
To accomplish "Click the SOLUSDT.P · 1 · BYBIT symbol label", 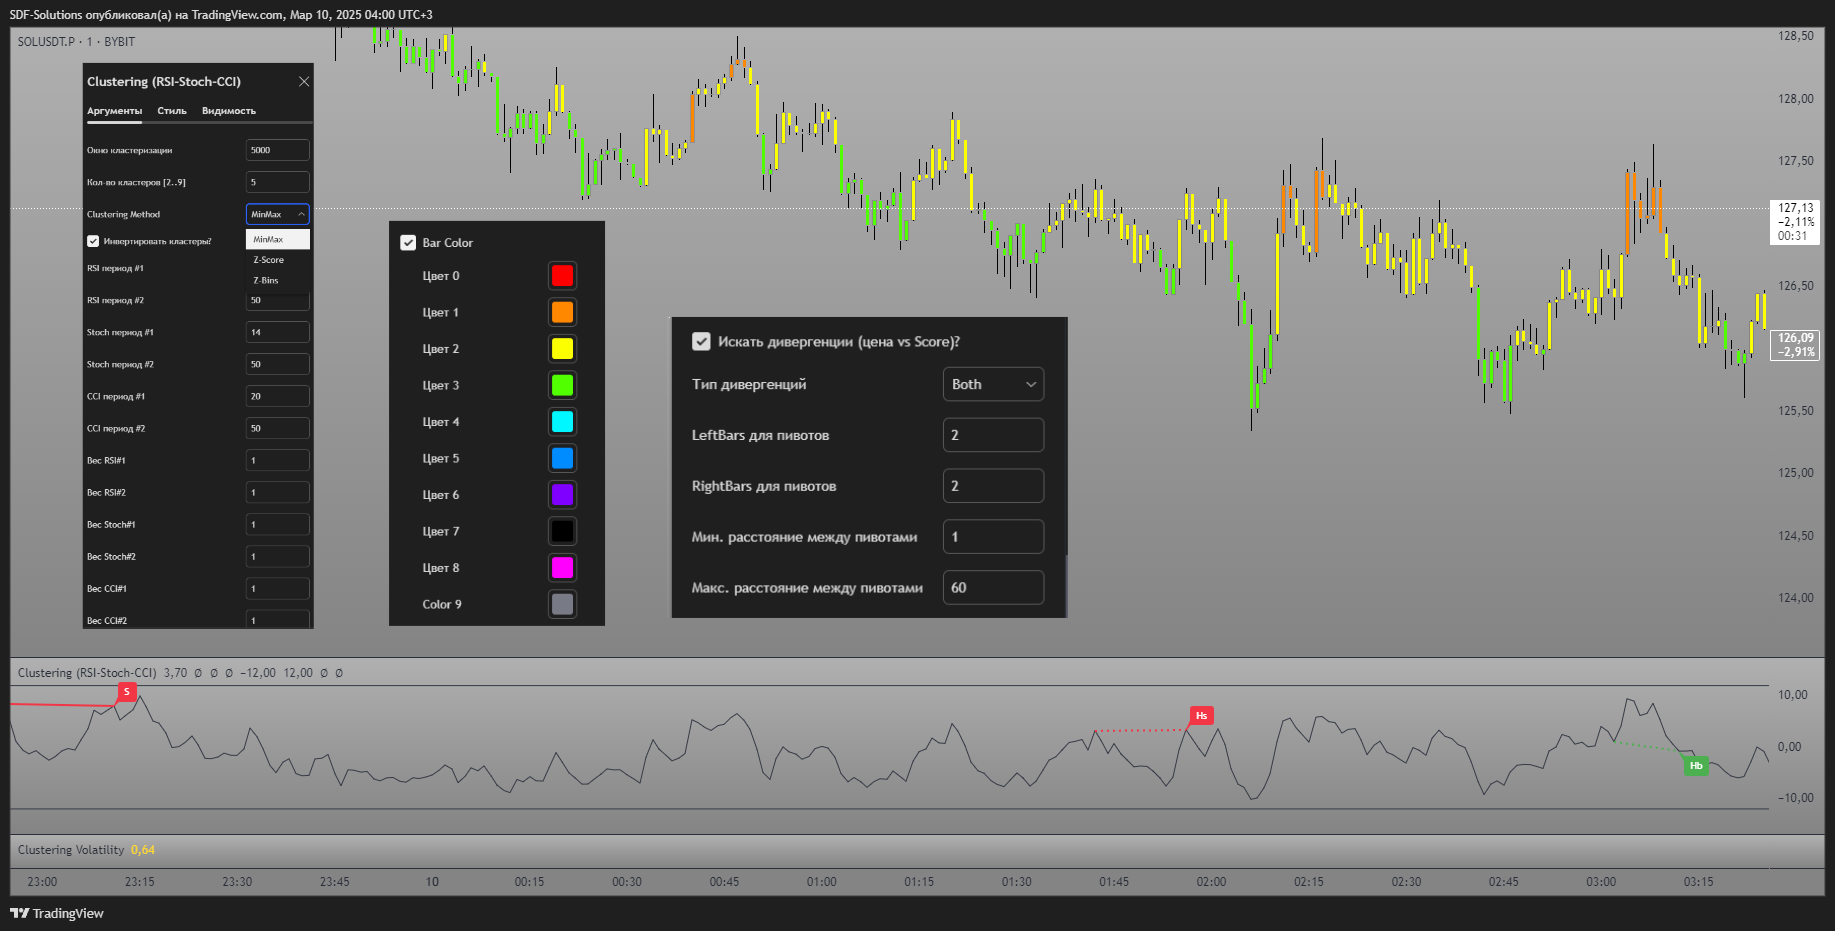I will click(76, 42).
